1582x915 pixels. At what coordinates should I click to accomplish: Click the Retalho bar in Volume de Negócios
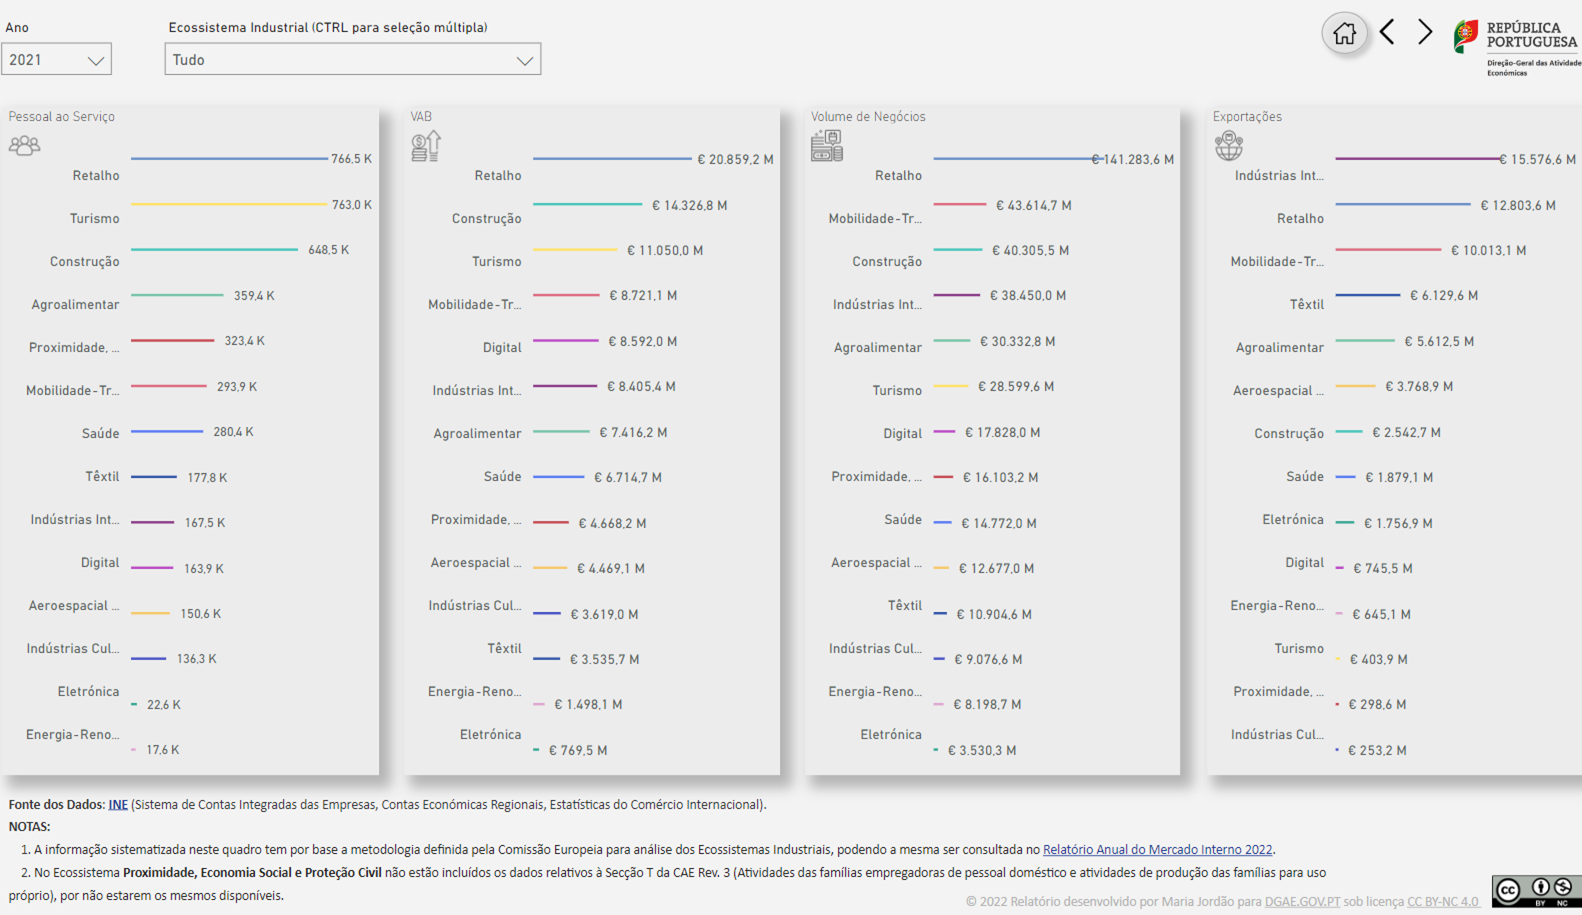1012,158
